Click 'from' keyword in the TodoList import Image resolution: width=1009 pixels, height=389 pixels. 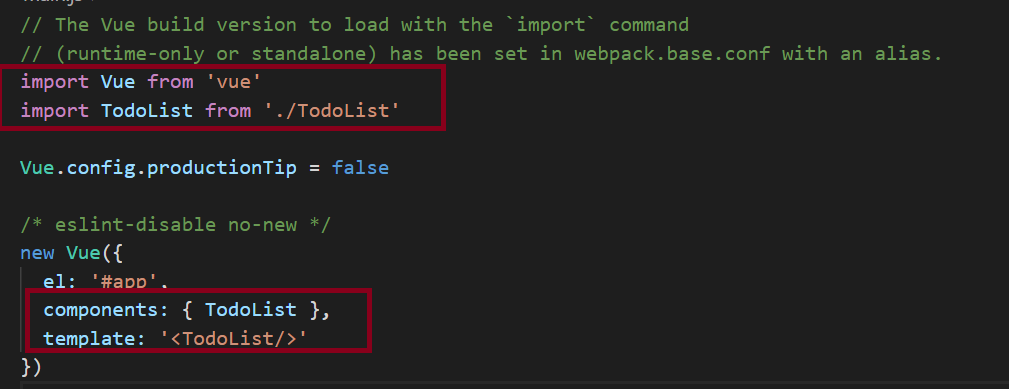point(228,111)
